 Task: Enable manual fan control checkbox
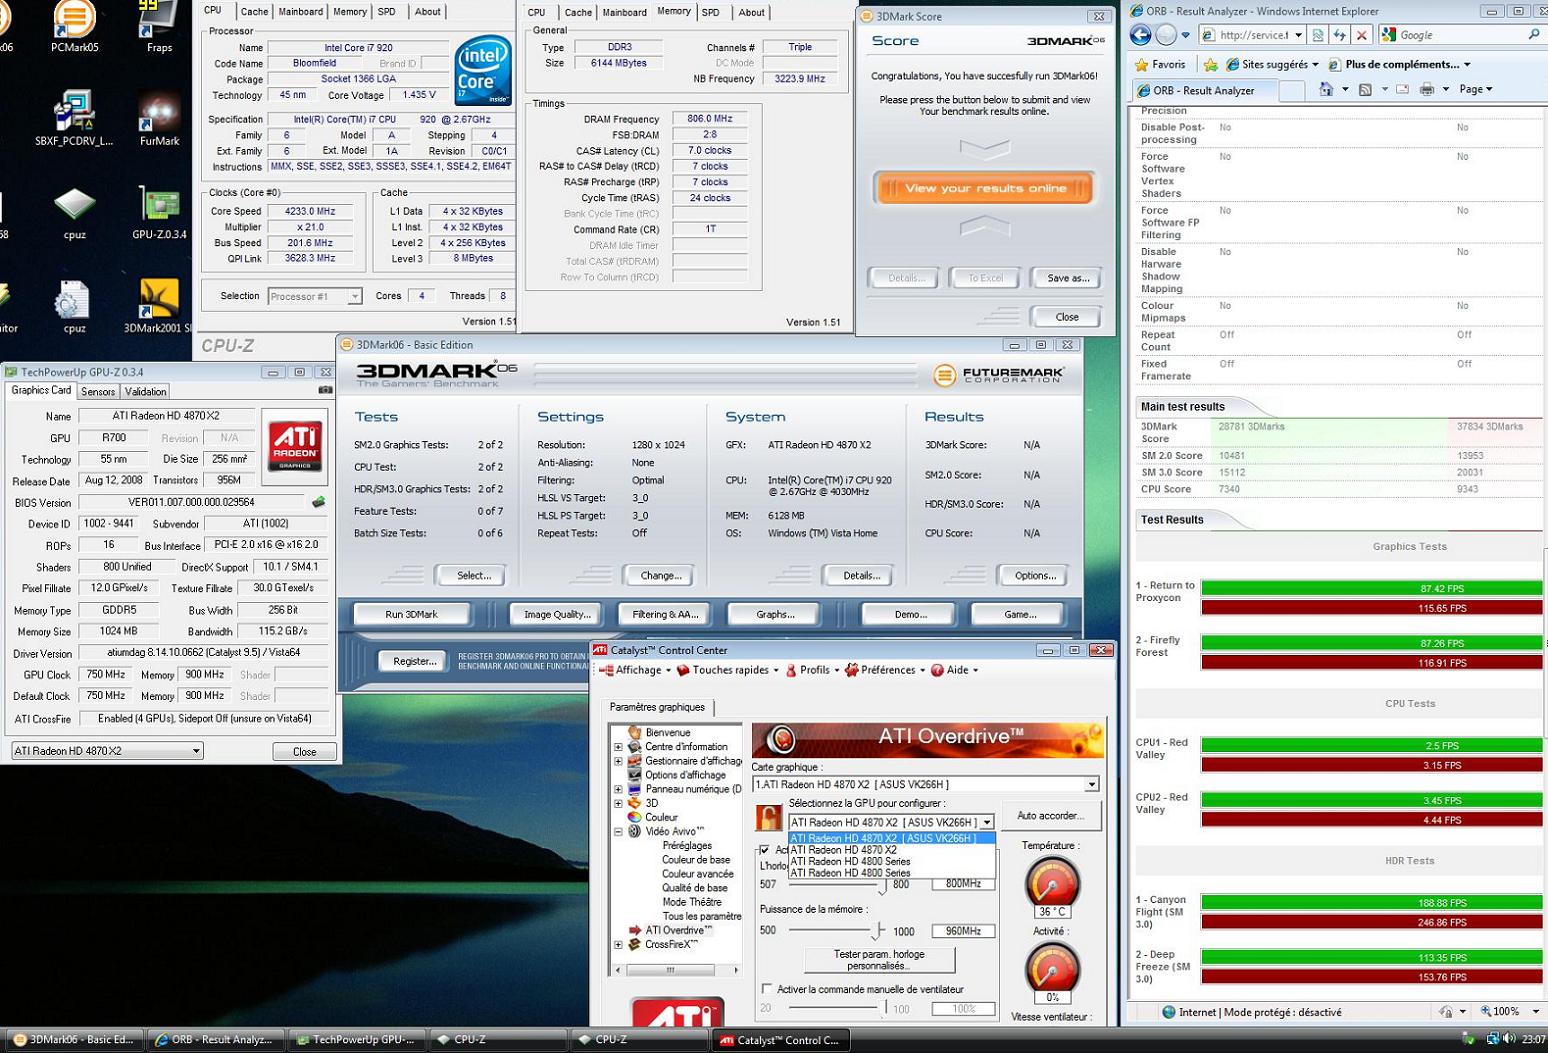(x=767, y=989)
